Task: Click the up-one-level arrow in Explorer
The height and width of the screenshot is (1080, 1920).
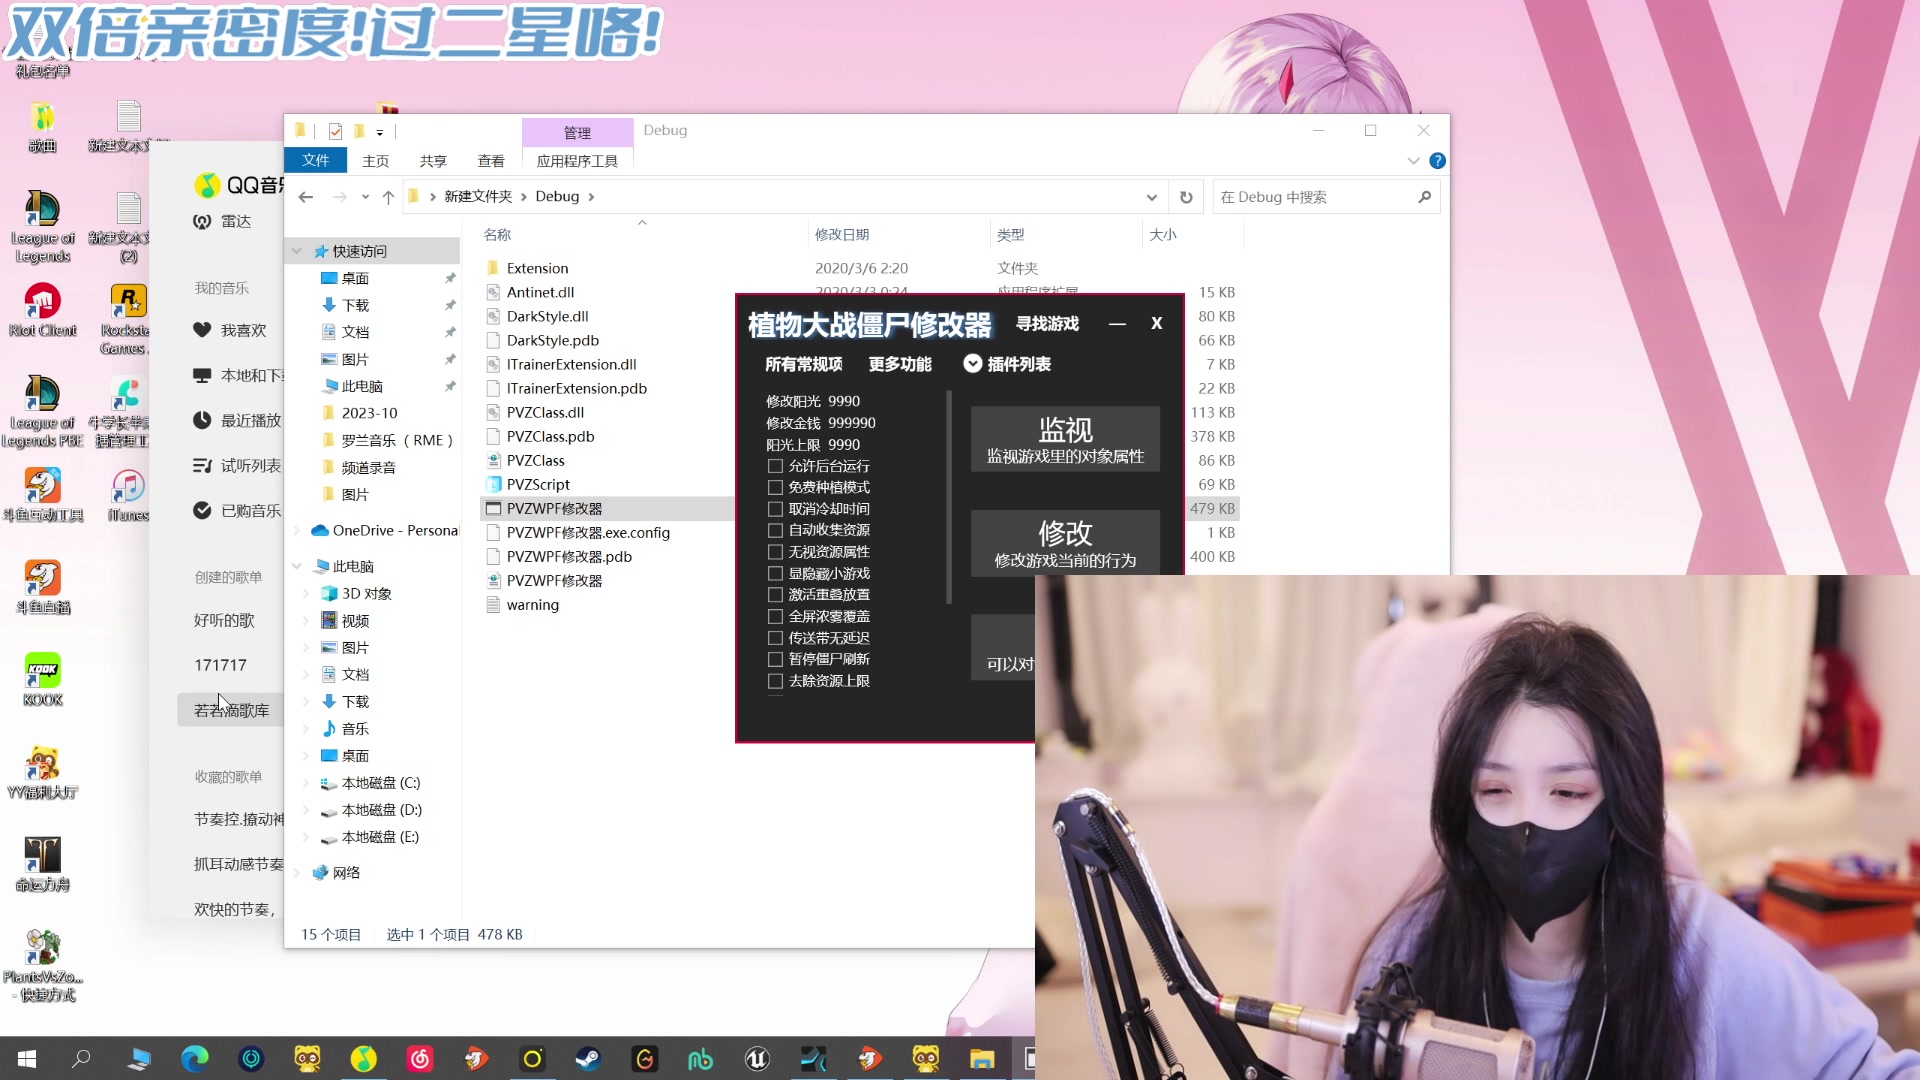Action: 388,197
